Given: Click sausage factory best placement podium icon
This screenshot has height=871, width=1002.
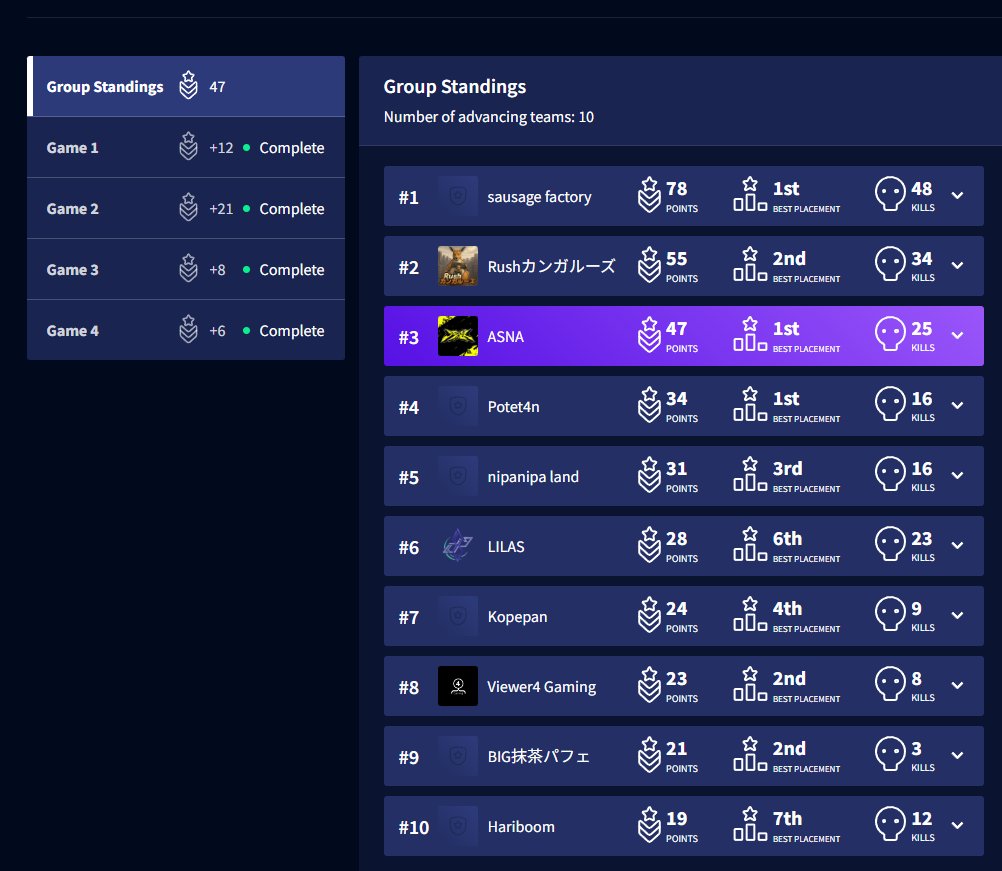Looking at the screenshot, I should click(x=750, y=194).
